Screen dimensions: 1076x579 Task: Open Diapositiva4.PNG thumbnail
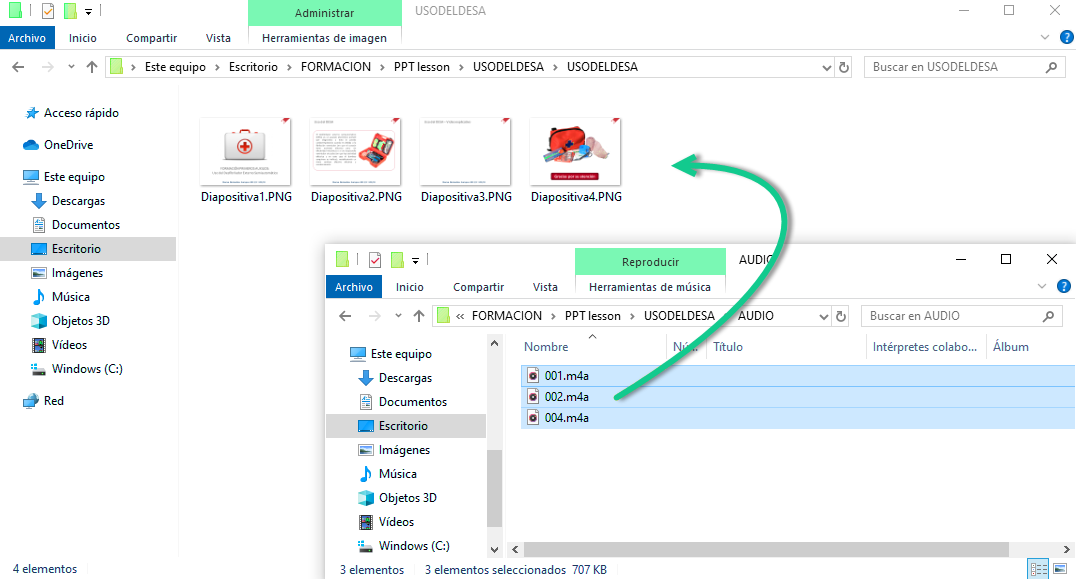[576, 152]
